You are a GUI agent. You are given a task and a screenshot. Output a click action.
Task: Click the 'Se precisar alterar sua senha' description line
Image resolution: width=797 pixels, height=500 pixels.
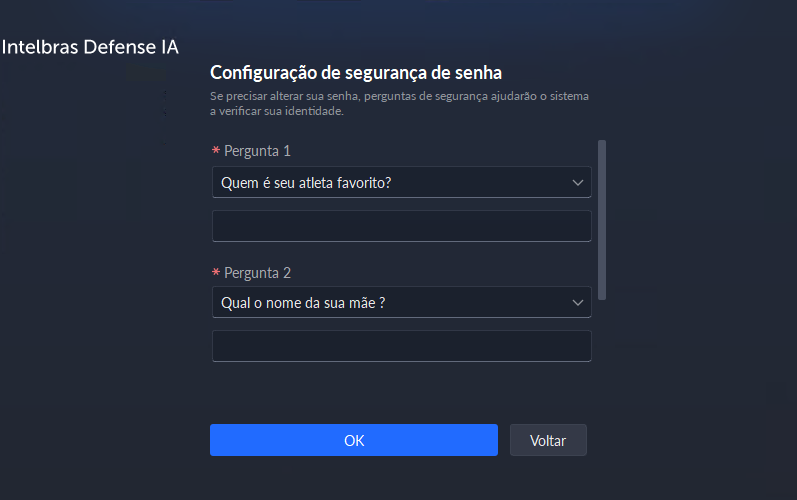point(400,97)
